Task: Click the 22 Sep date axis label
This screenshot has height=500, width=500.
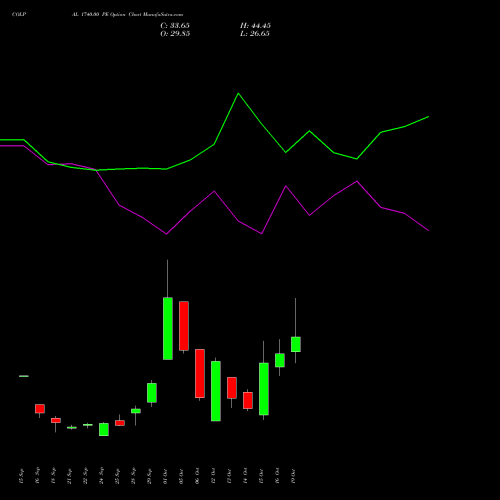Action: pyautogui.click(x=86, y=476)
